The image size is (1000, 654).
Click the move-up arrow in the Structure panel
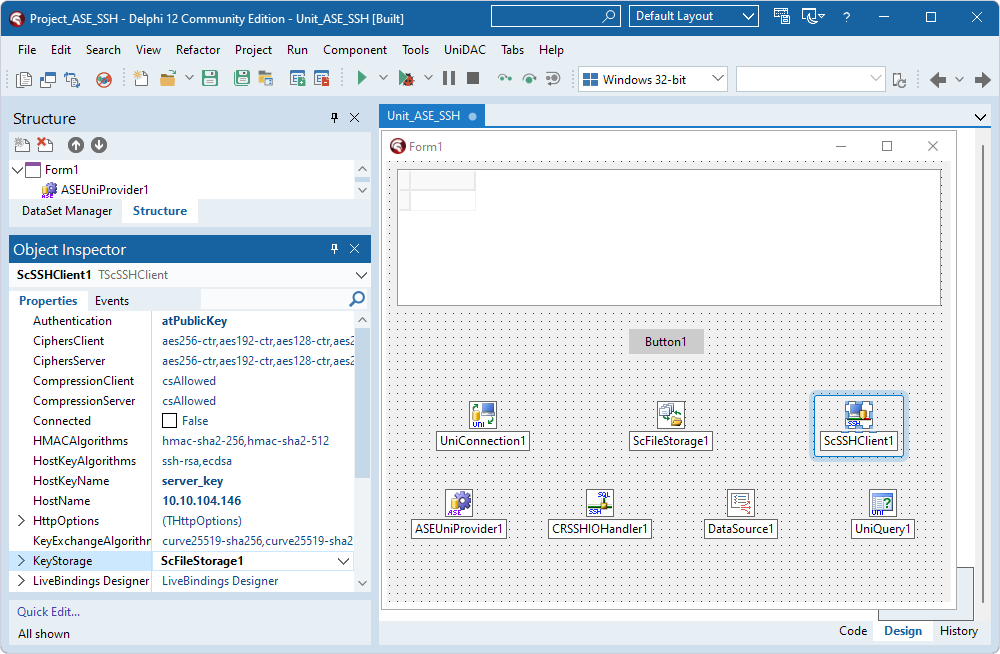point(75,144)
